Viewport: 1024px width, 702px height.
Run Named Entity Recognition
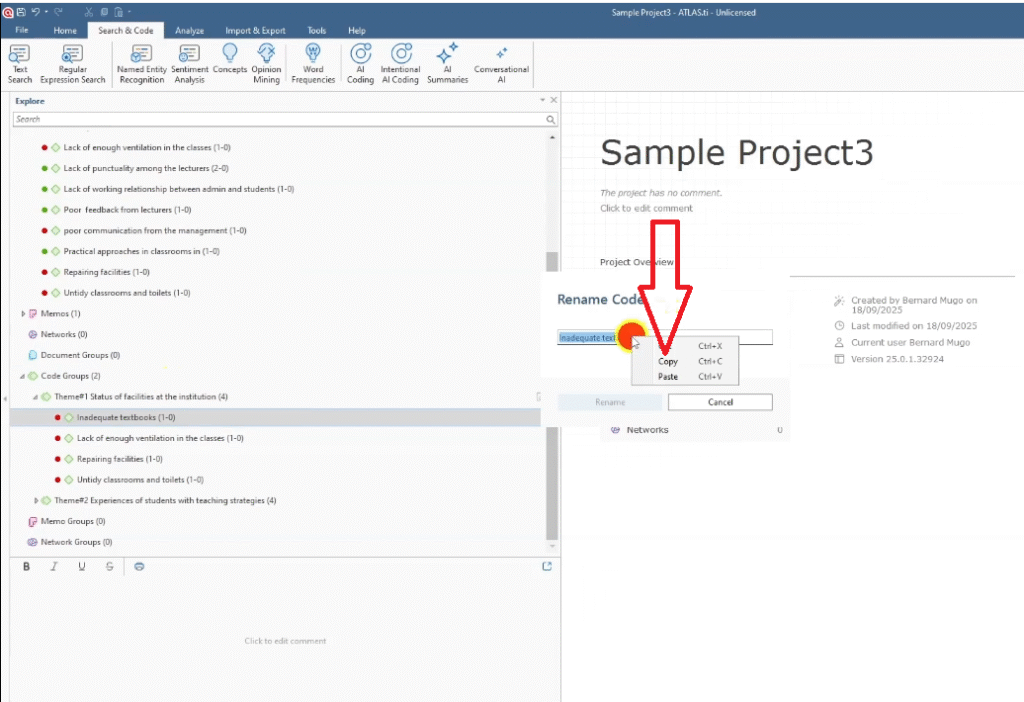(140, 63)
